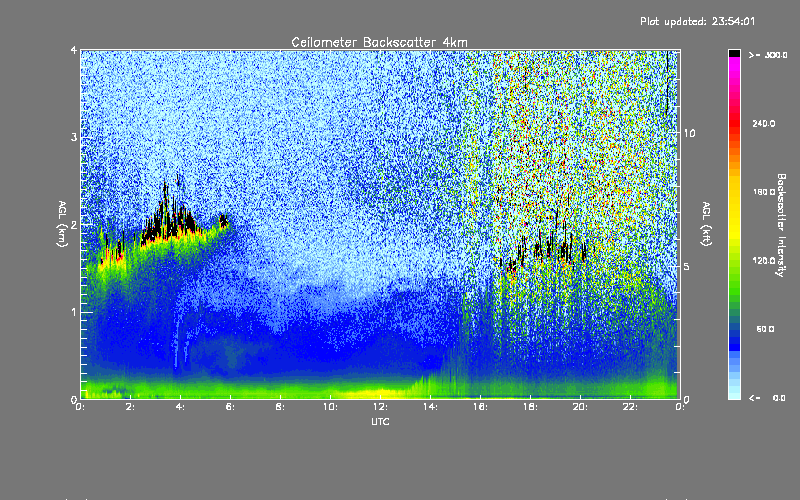The height and width of the screenshot is (500, 800).
Task: Click the "12:" tick on UTC axis
Action: coord(380,407)
